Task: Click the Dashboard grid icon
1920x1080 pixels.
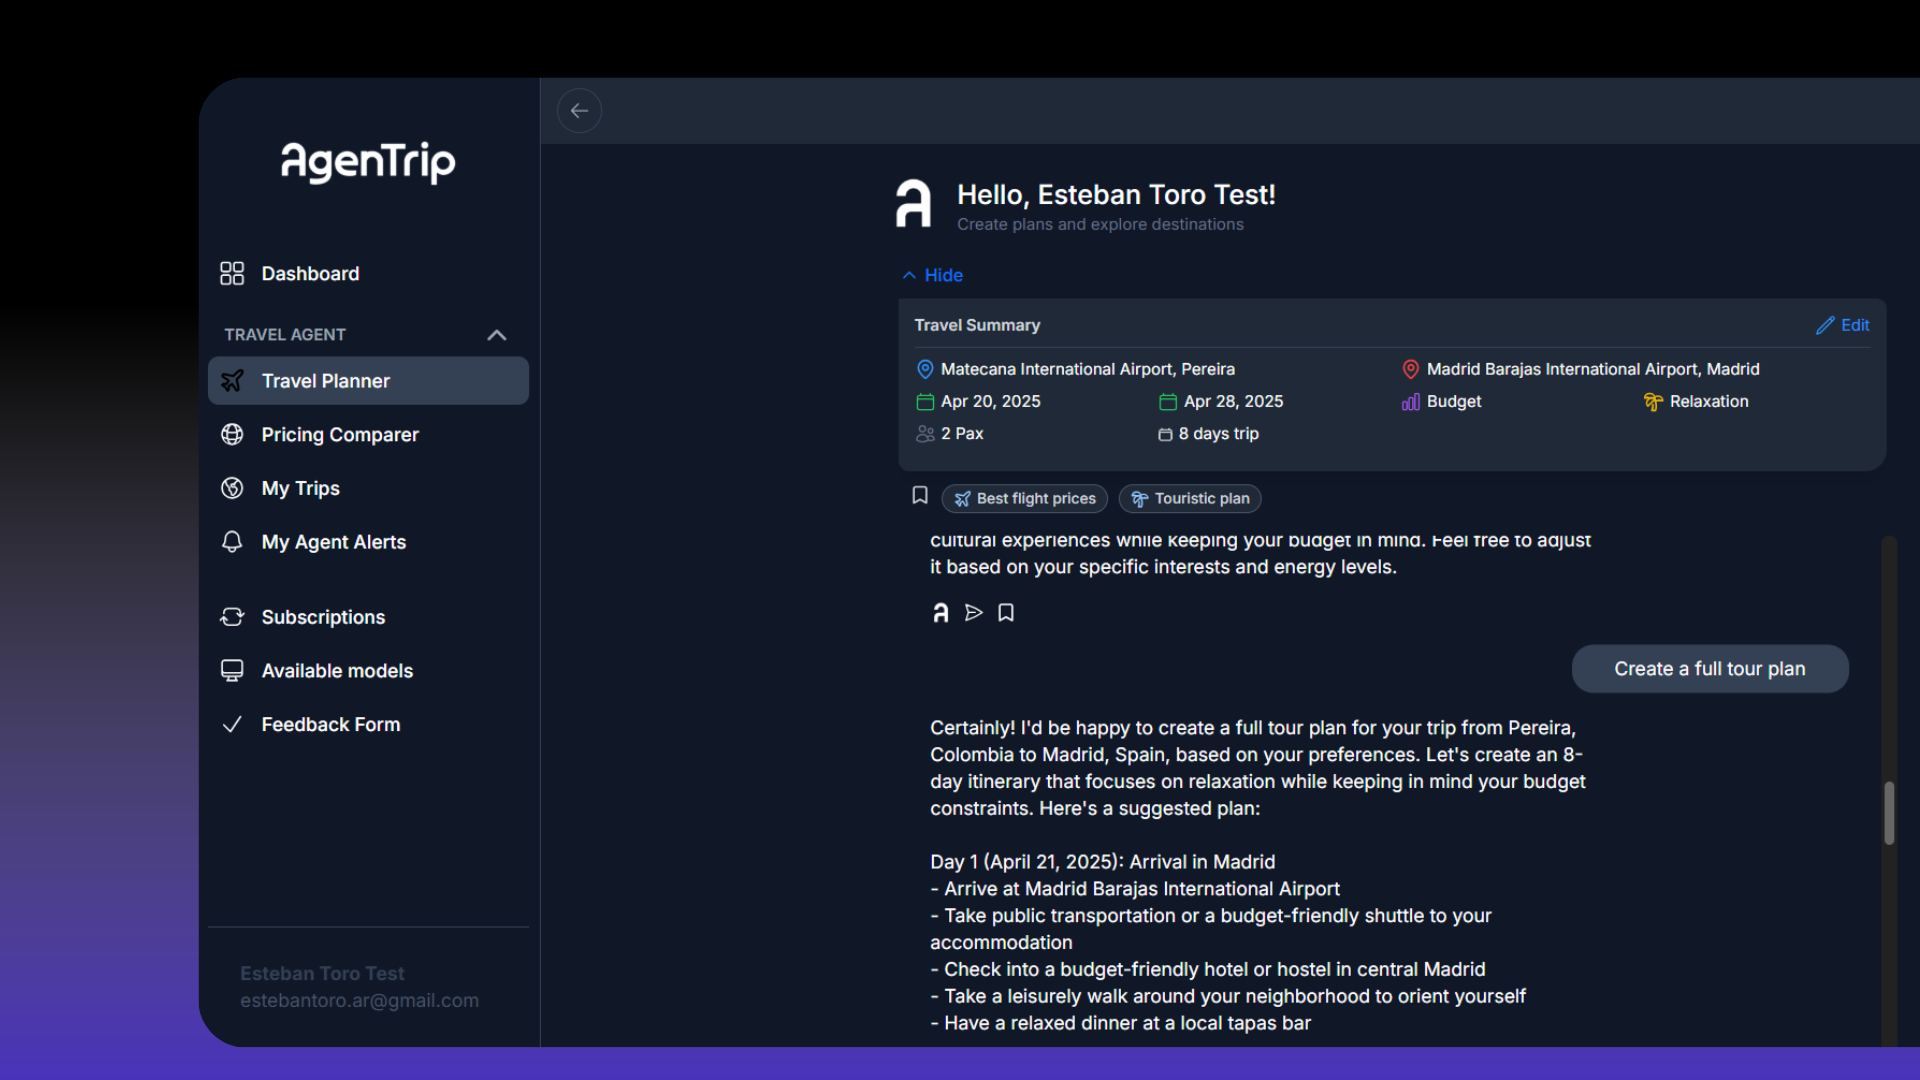Action: (232, 273)
